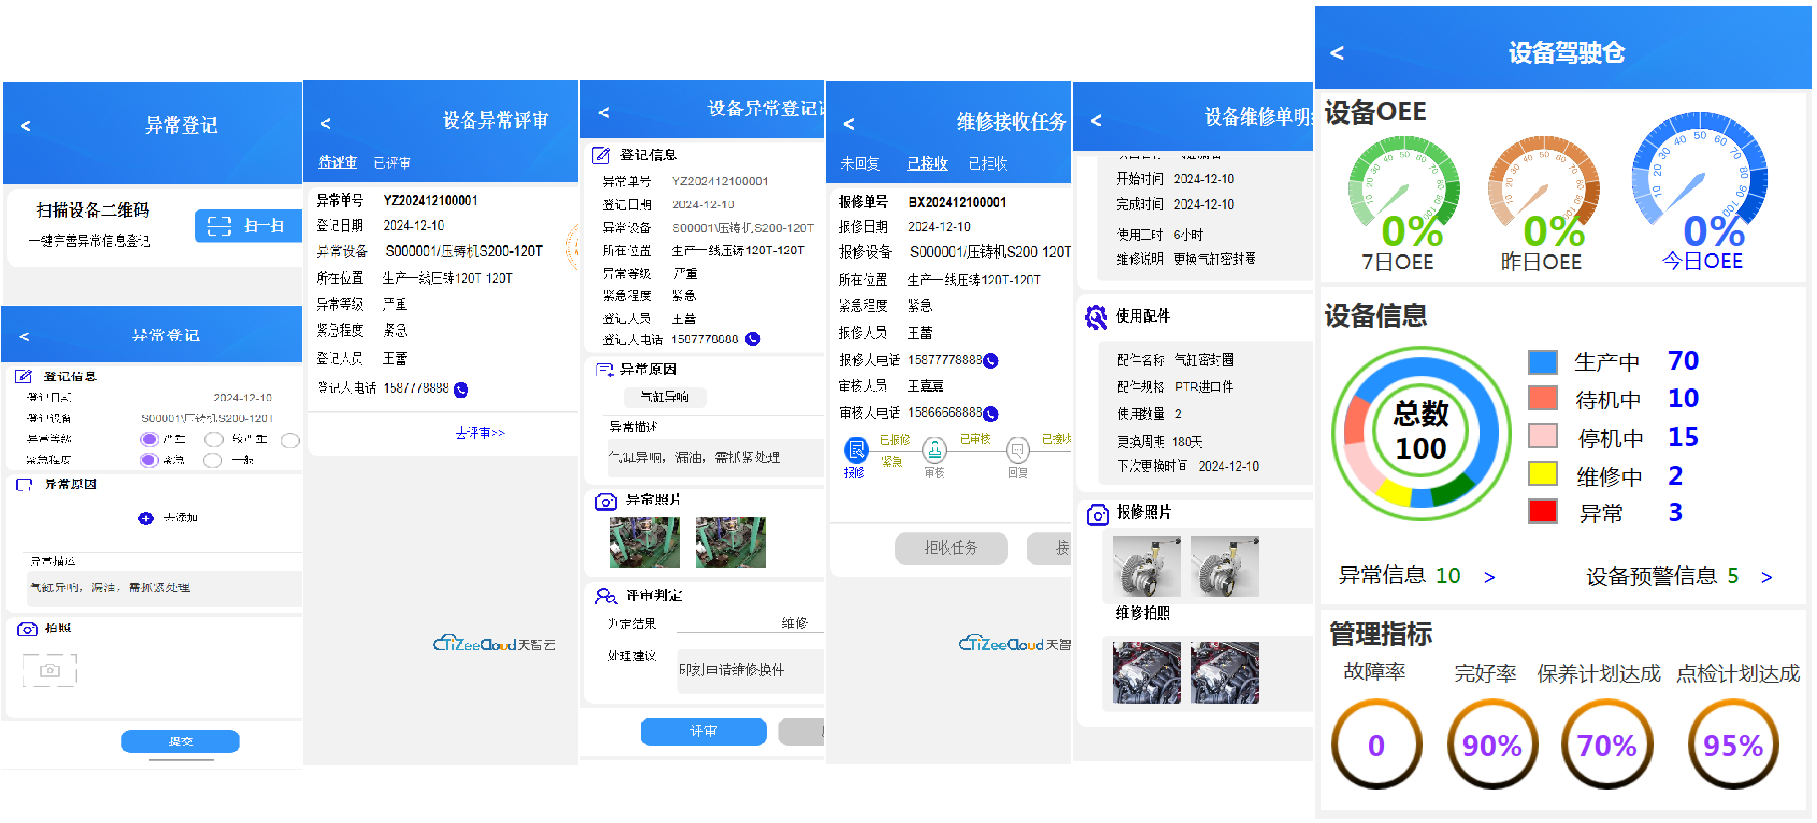Click the 提交 submit button
The height and width of the screenshot is (823, 1817).
(x=180, y=741)
